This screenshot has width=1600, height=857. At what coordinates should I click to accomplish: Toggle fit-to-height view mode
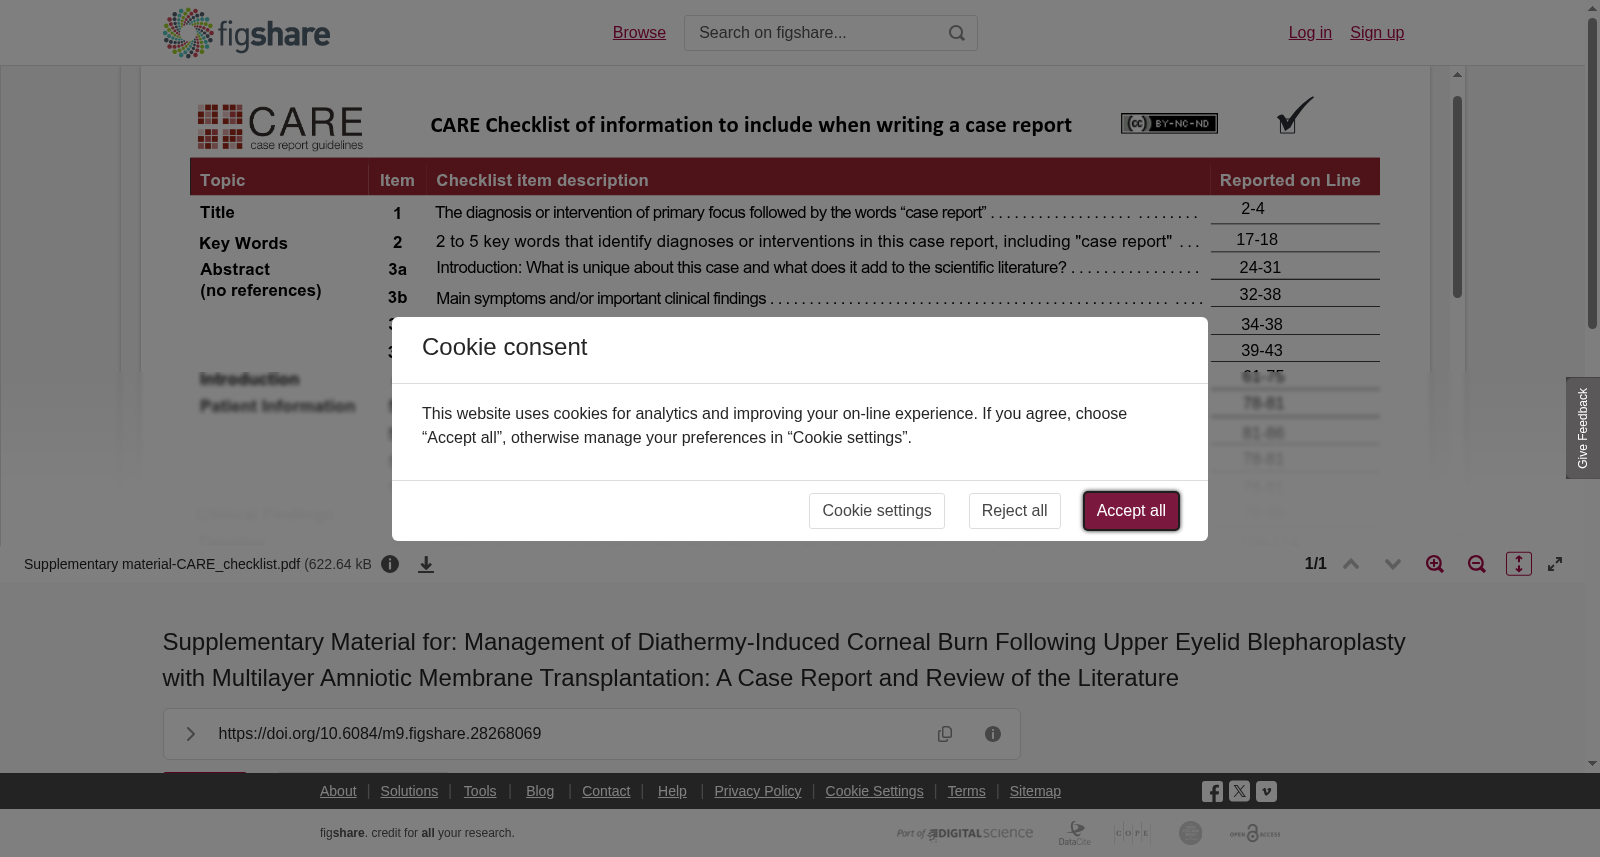point(1519,564)
